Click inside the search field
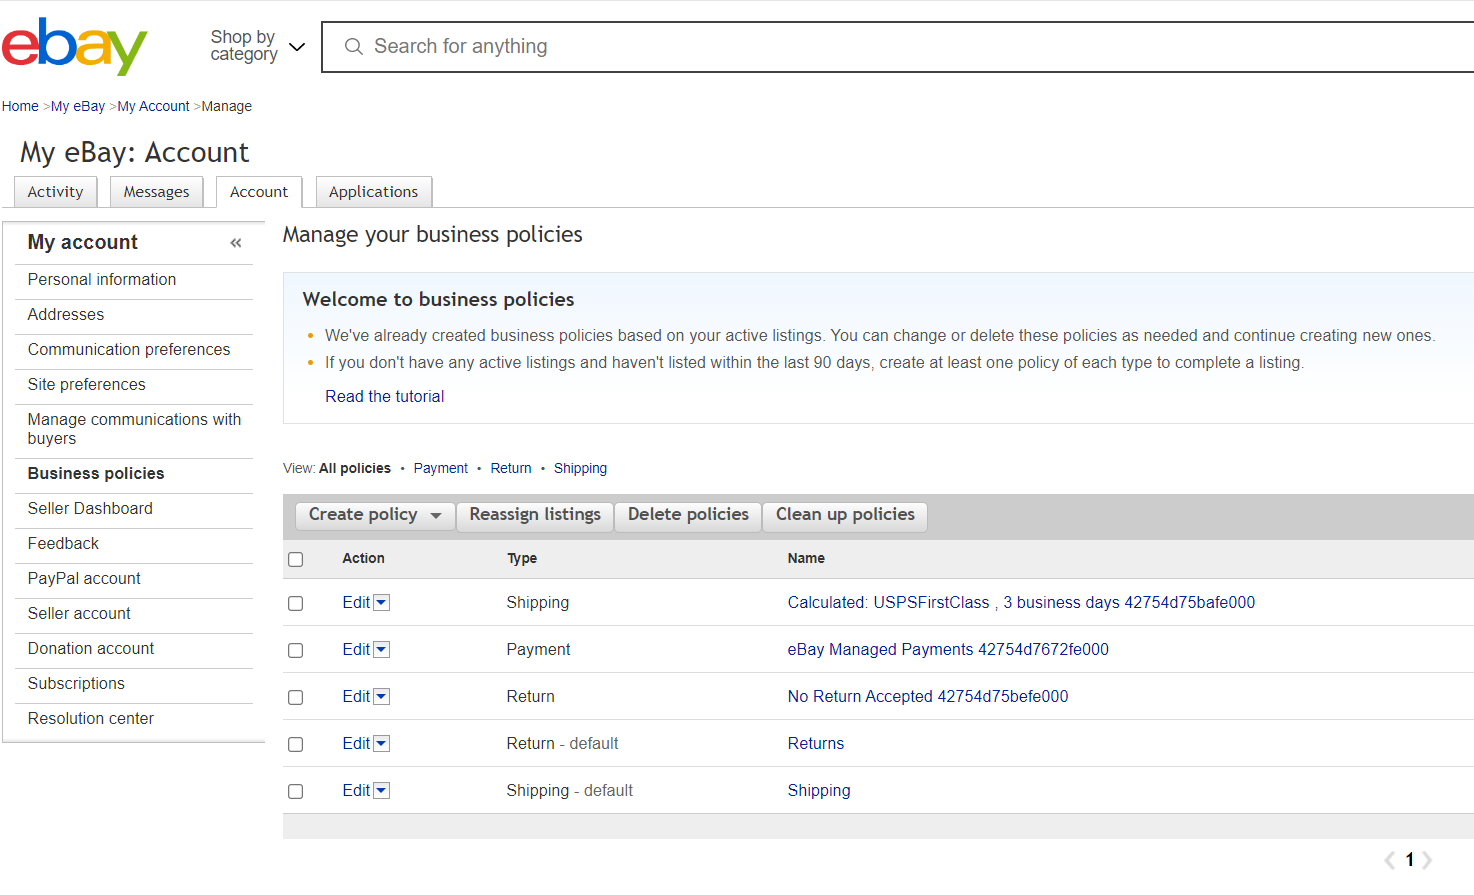1474x895 pixels. (700, 46)
